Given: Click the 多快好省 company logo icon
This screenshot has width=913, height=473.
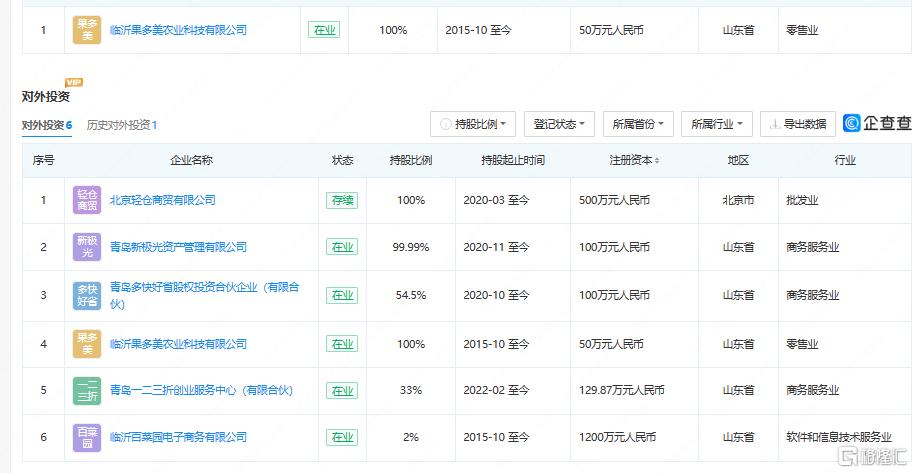Looking at the screenshot, I should [87, 295].
